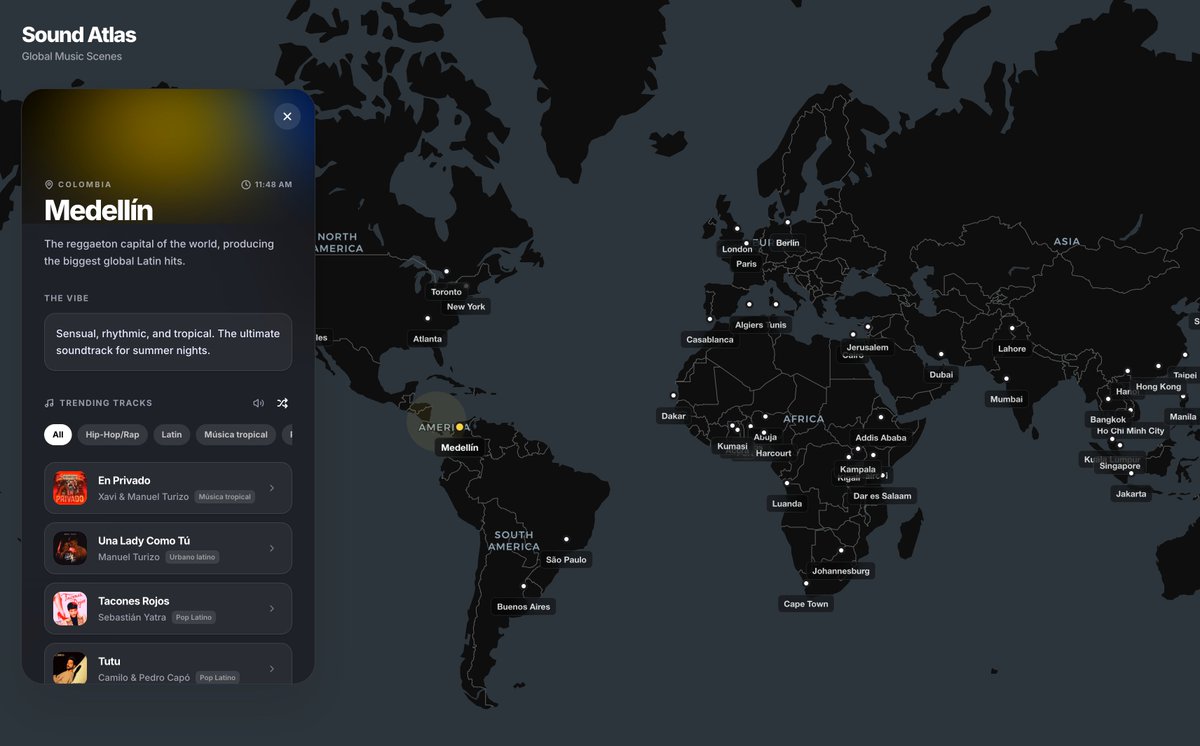The height and width of the screenshot is (746, 1200).
Task: Open the Jerusalem city label
Action: (867, 347)
